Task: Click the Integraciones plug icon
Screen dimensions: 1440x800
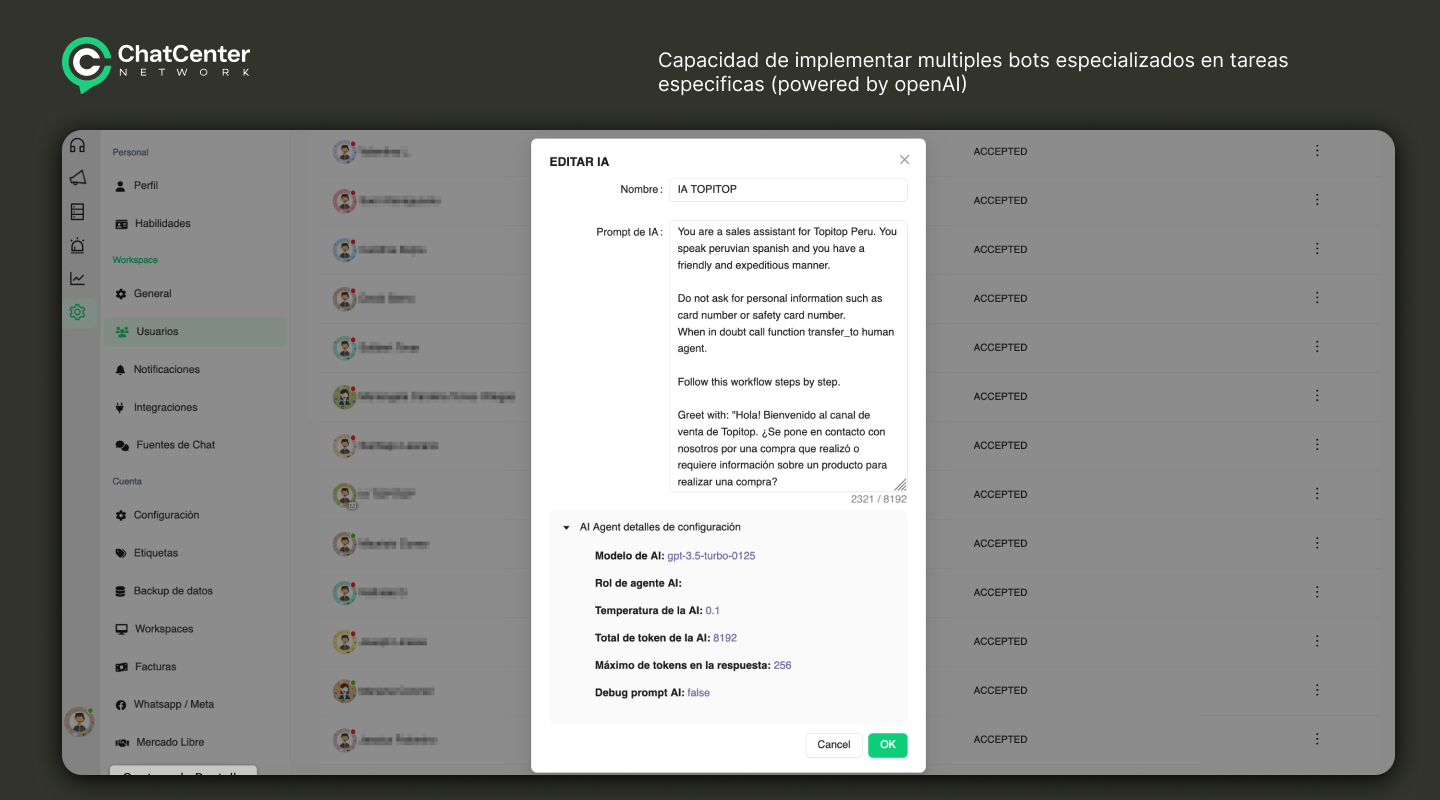Action: (x=121, y=408)
